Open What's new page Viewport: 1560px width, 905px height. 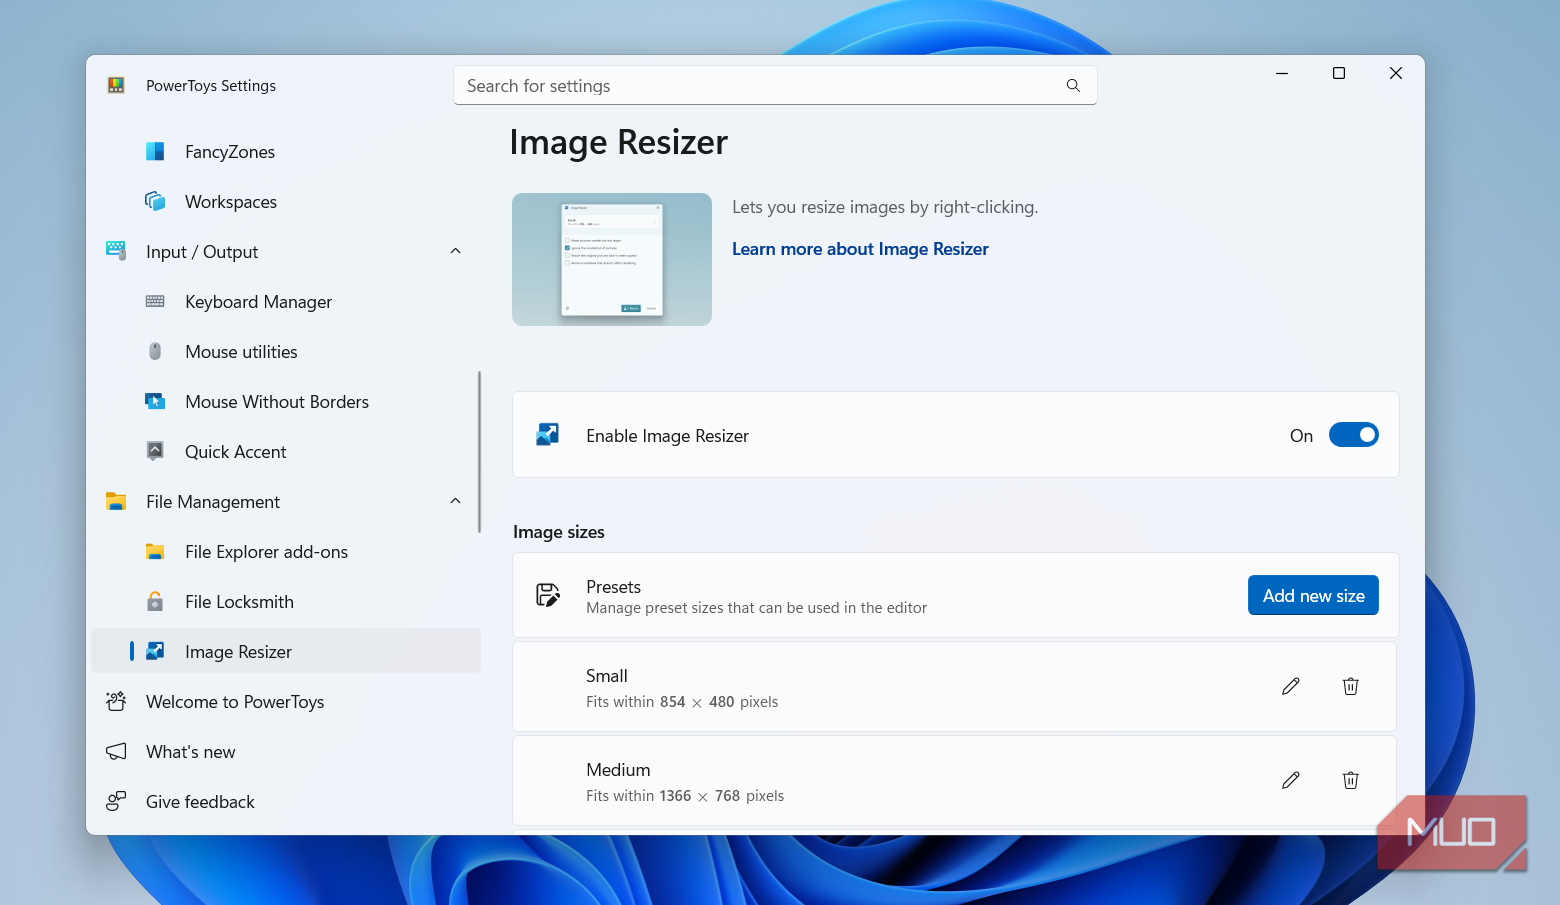[286, 751]
